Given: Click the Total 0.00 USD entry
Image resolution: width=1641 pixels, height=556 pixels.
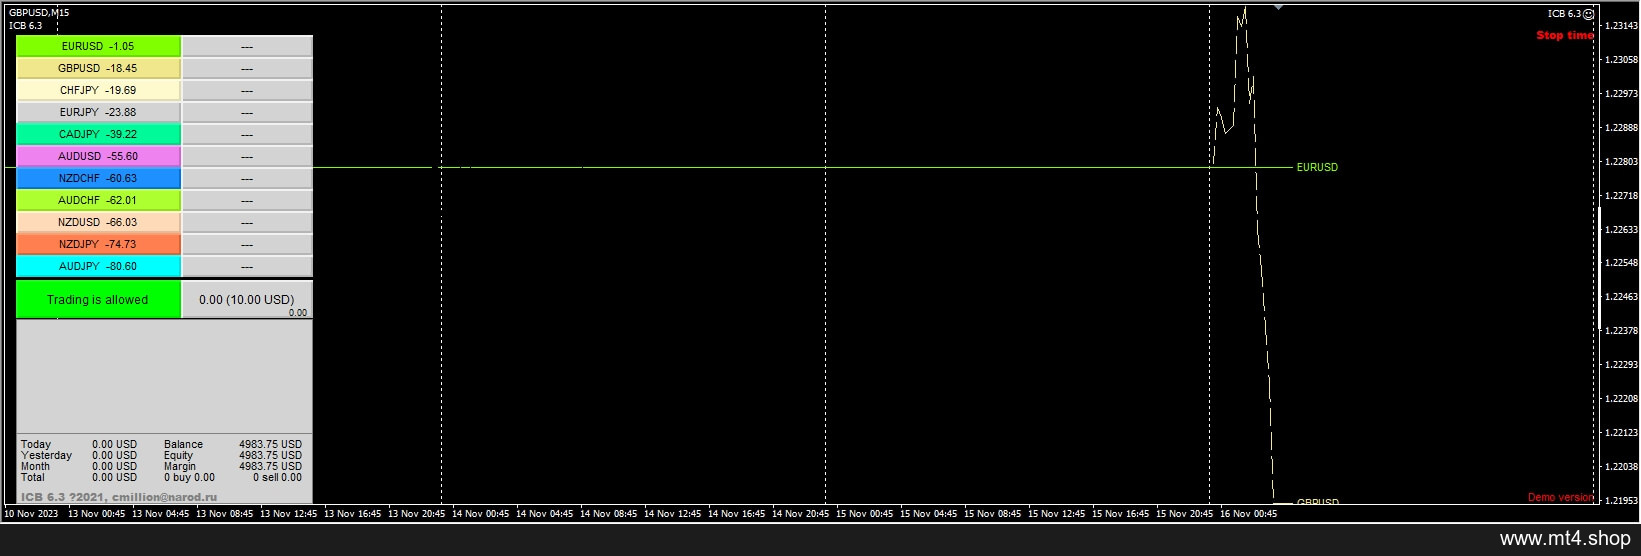Looking at the screenshot, I should 79,477.
